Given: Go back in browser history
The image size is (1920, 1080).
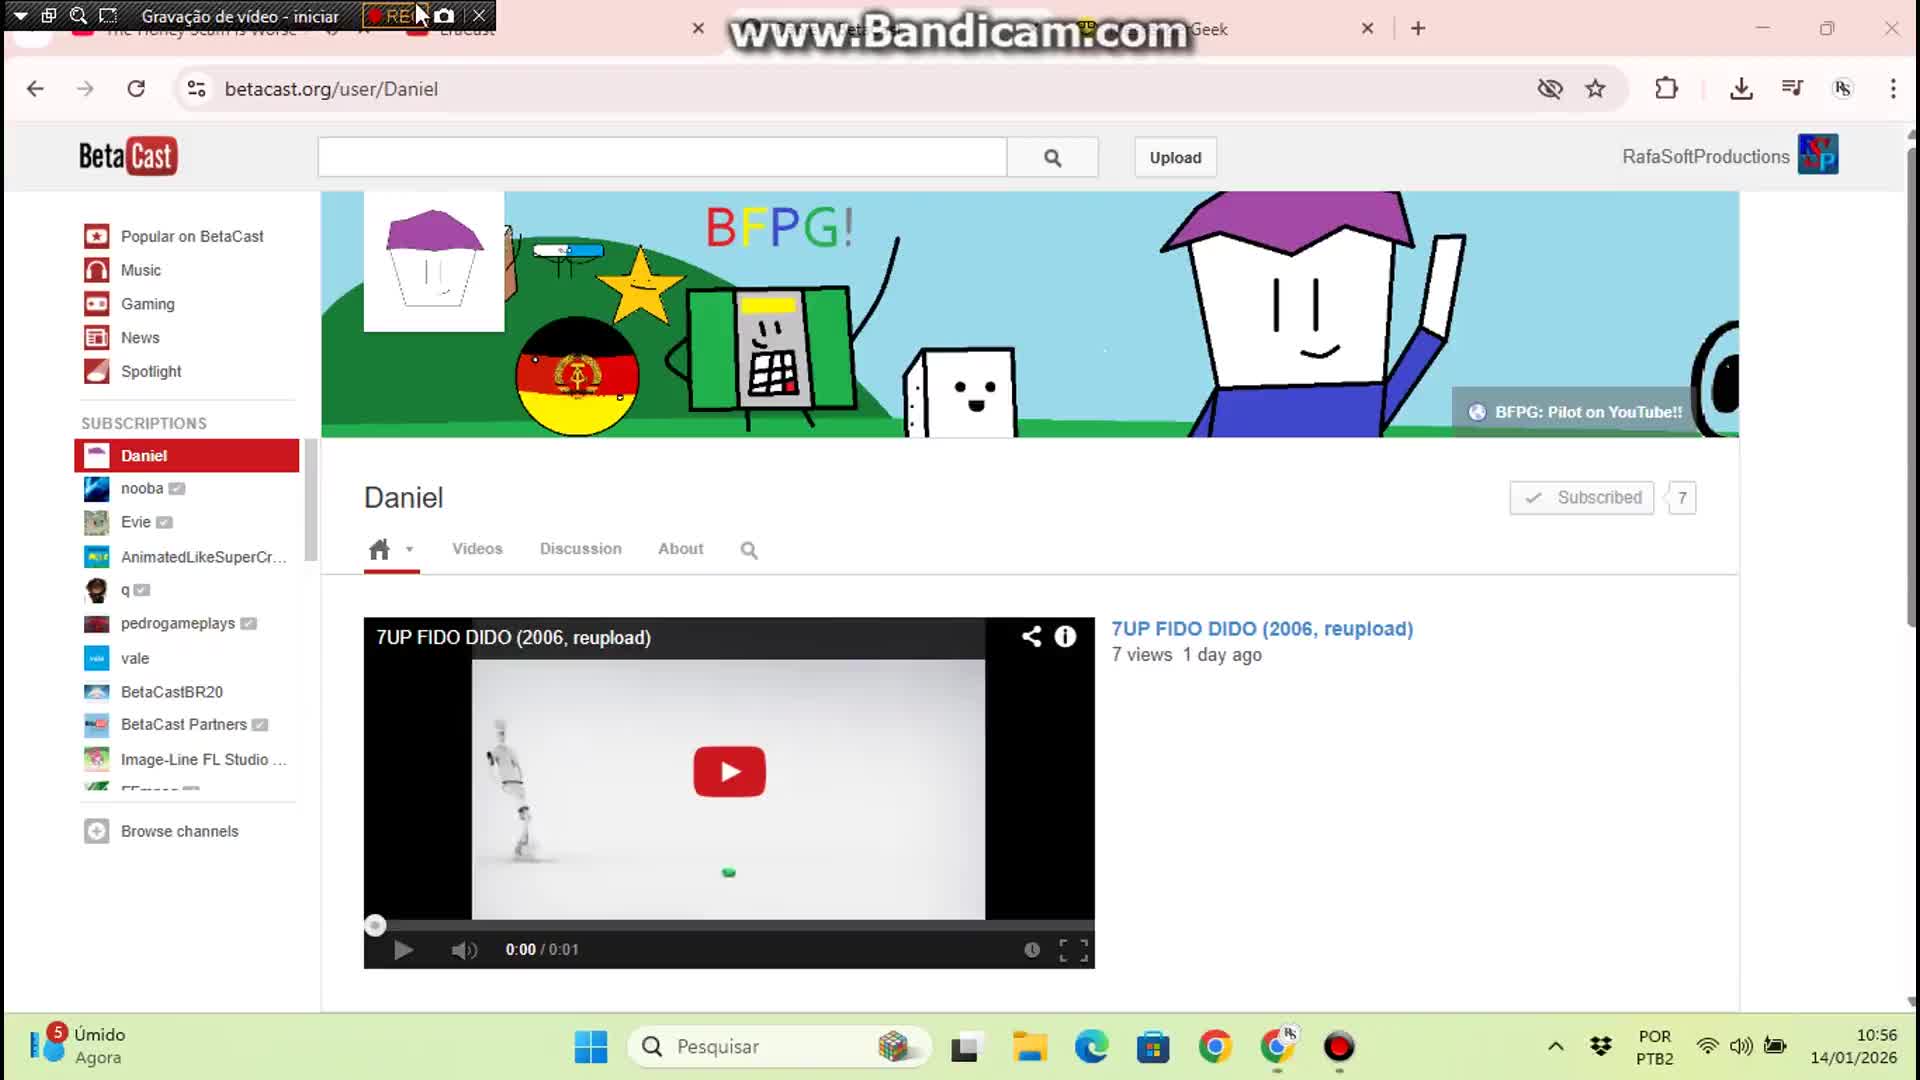Looking at the screenshot, I should coord(35,89).
